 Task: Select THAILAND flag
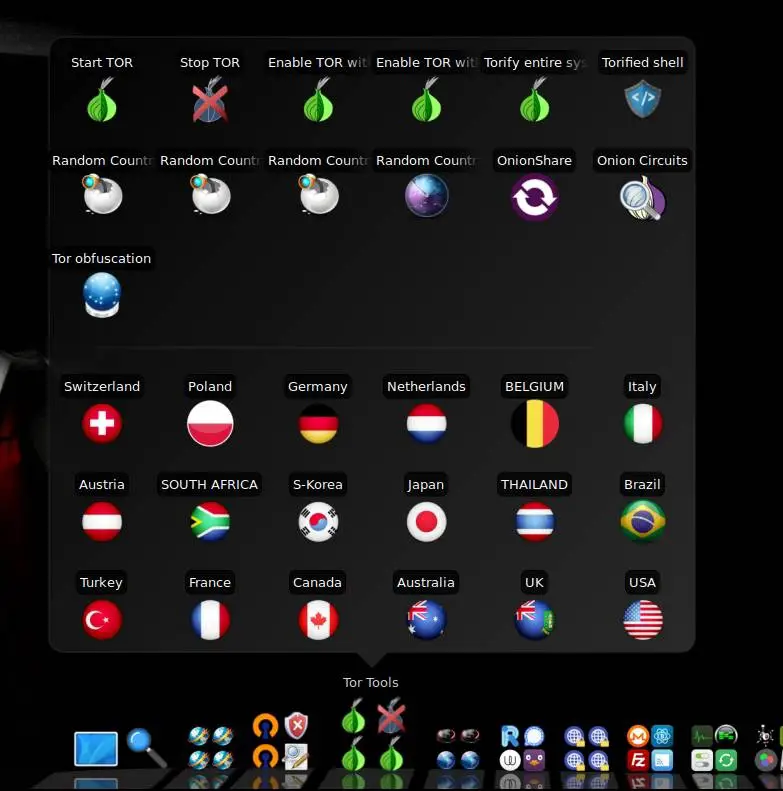[x=535, y=522]
